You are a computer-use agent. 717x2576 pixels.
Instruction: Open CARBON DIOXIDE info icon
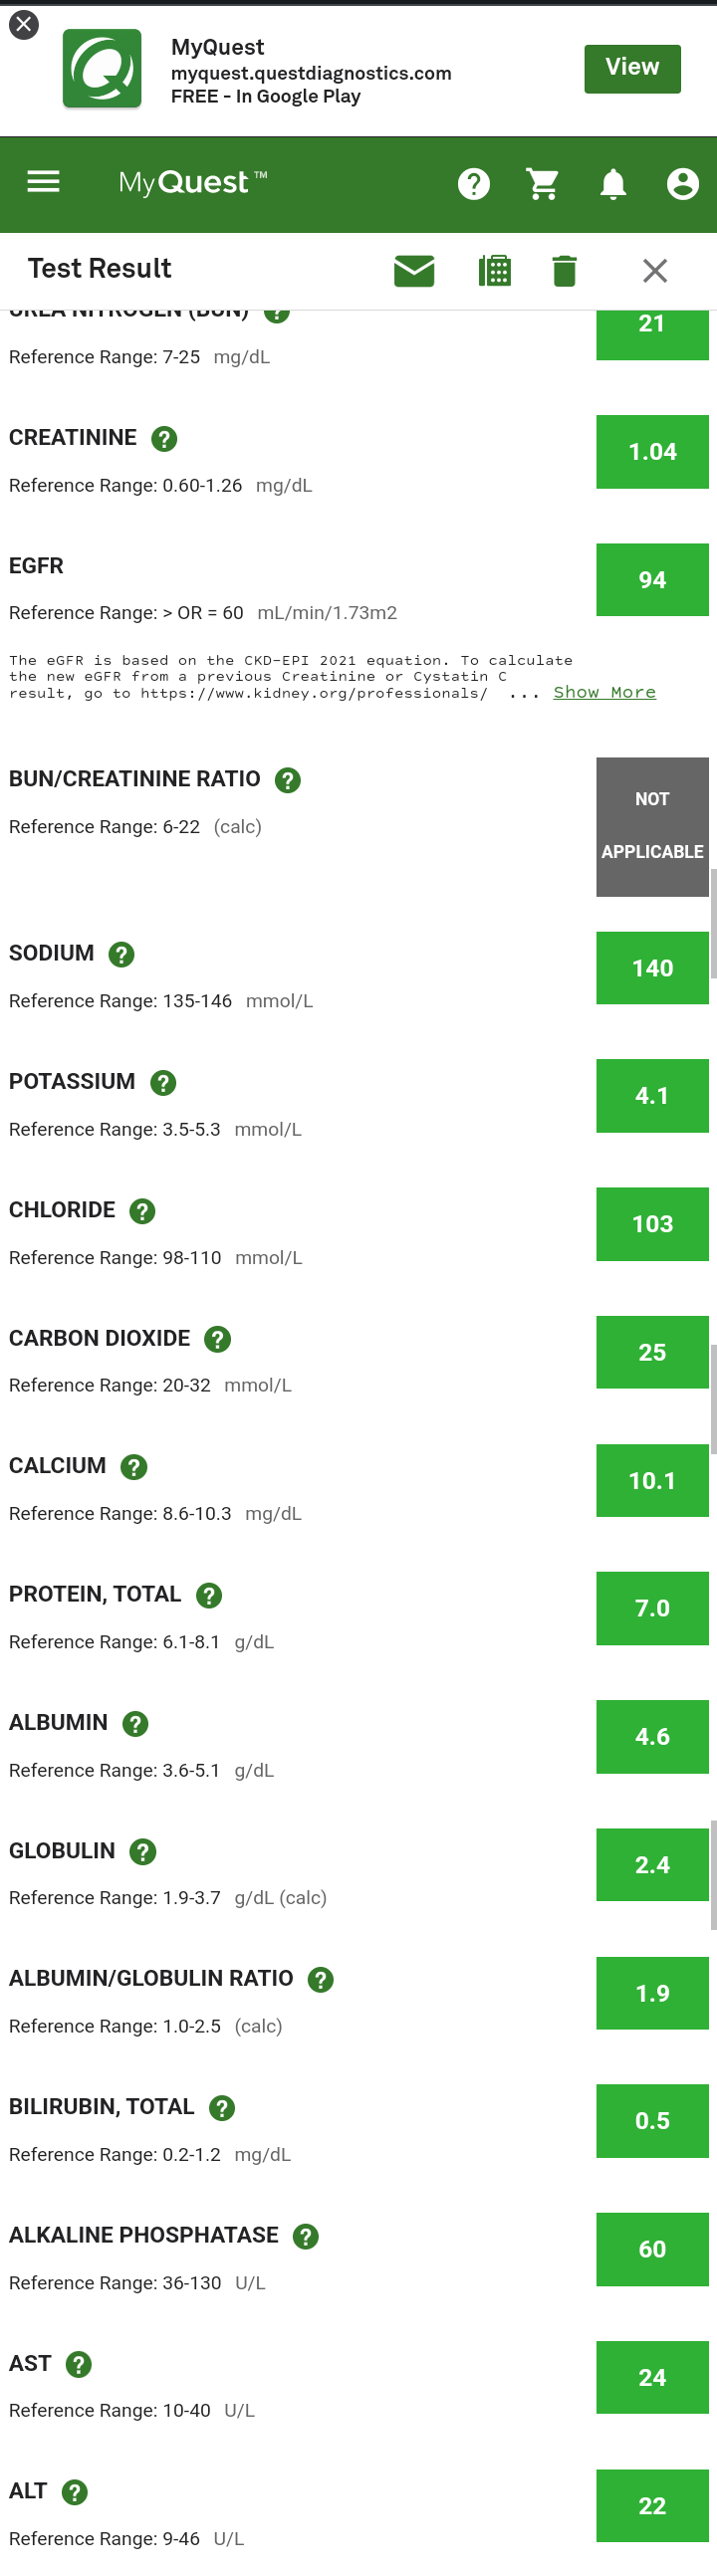(217, 1340)
